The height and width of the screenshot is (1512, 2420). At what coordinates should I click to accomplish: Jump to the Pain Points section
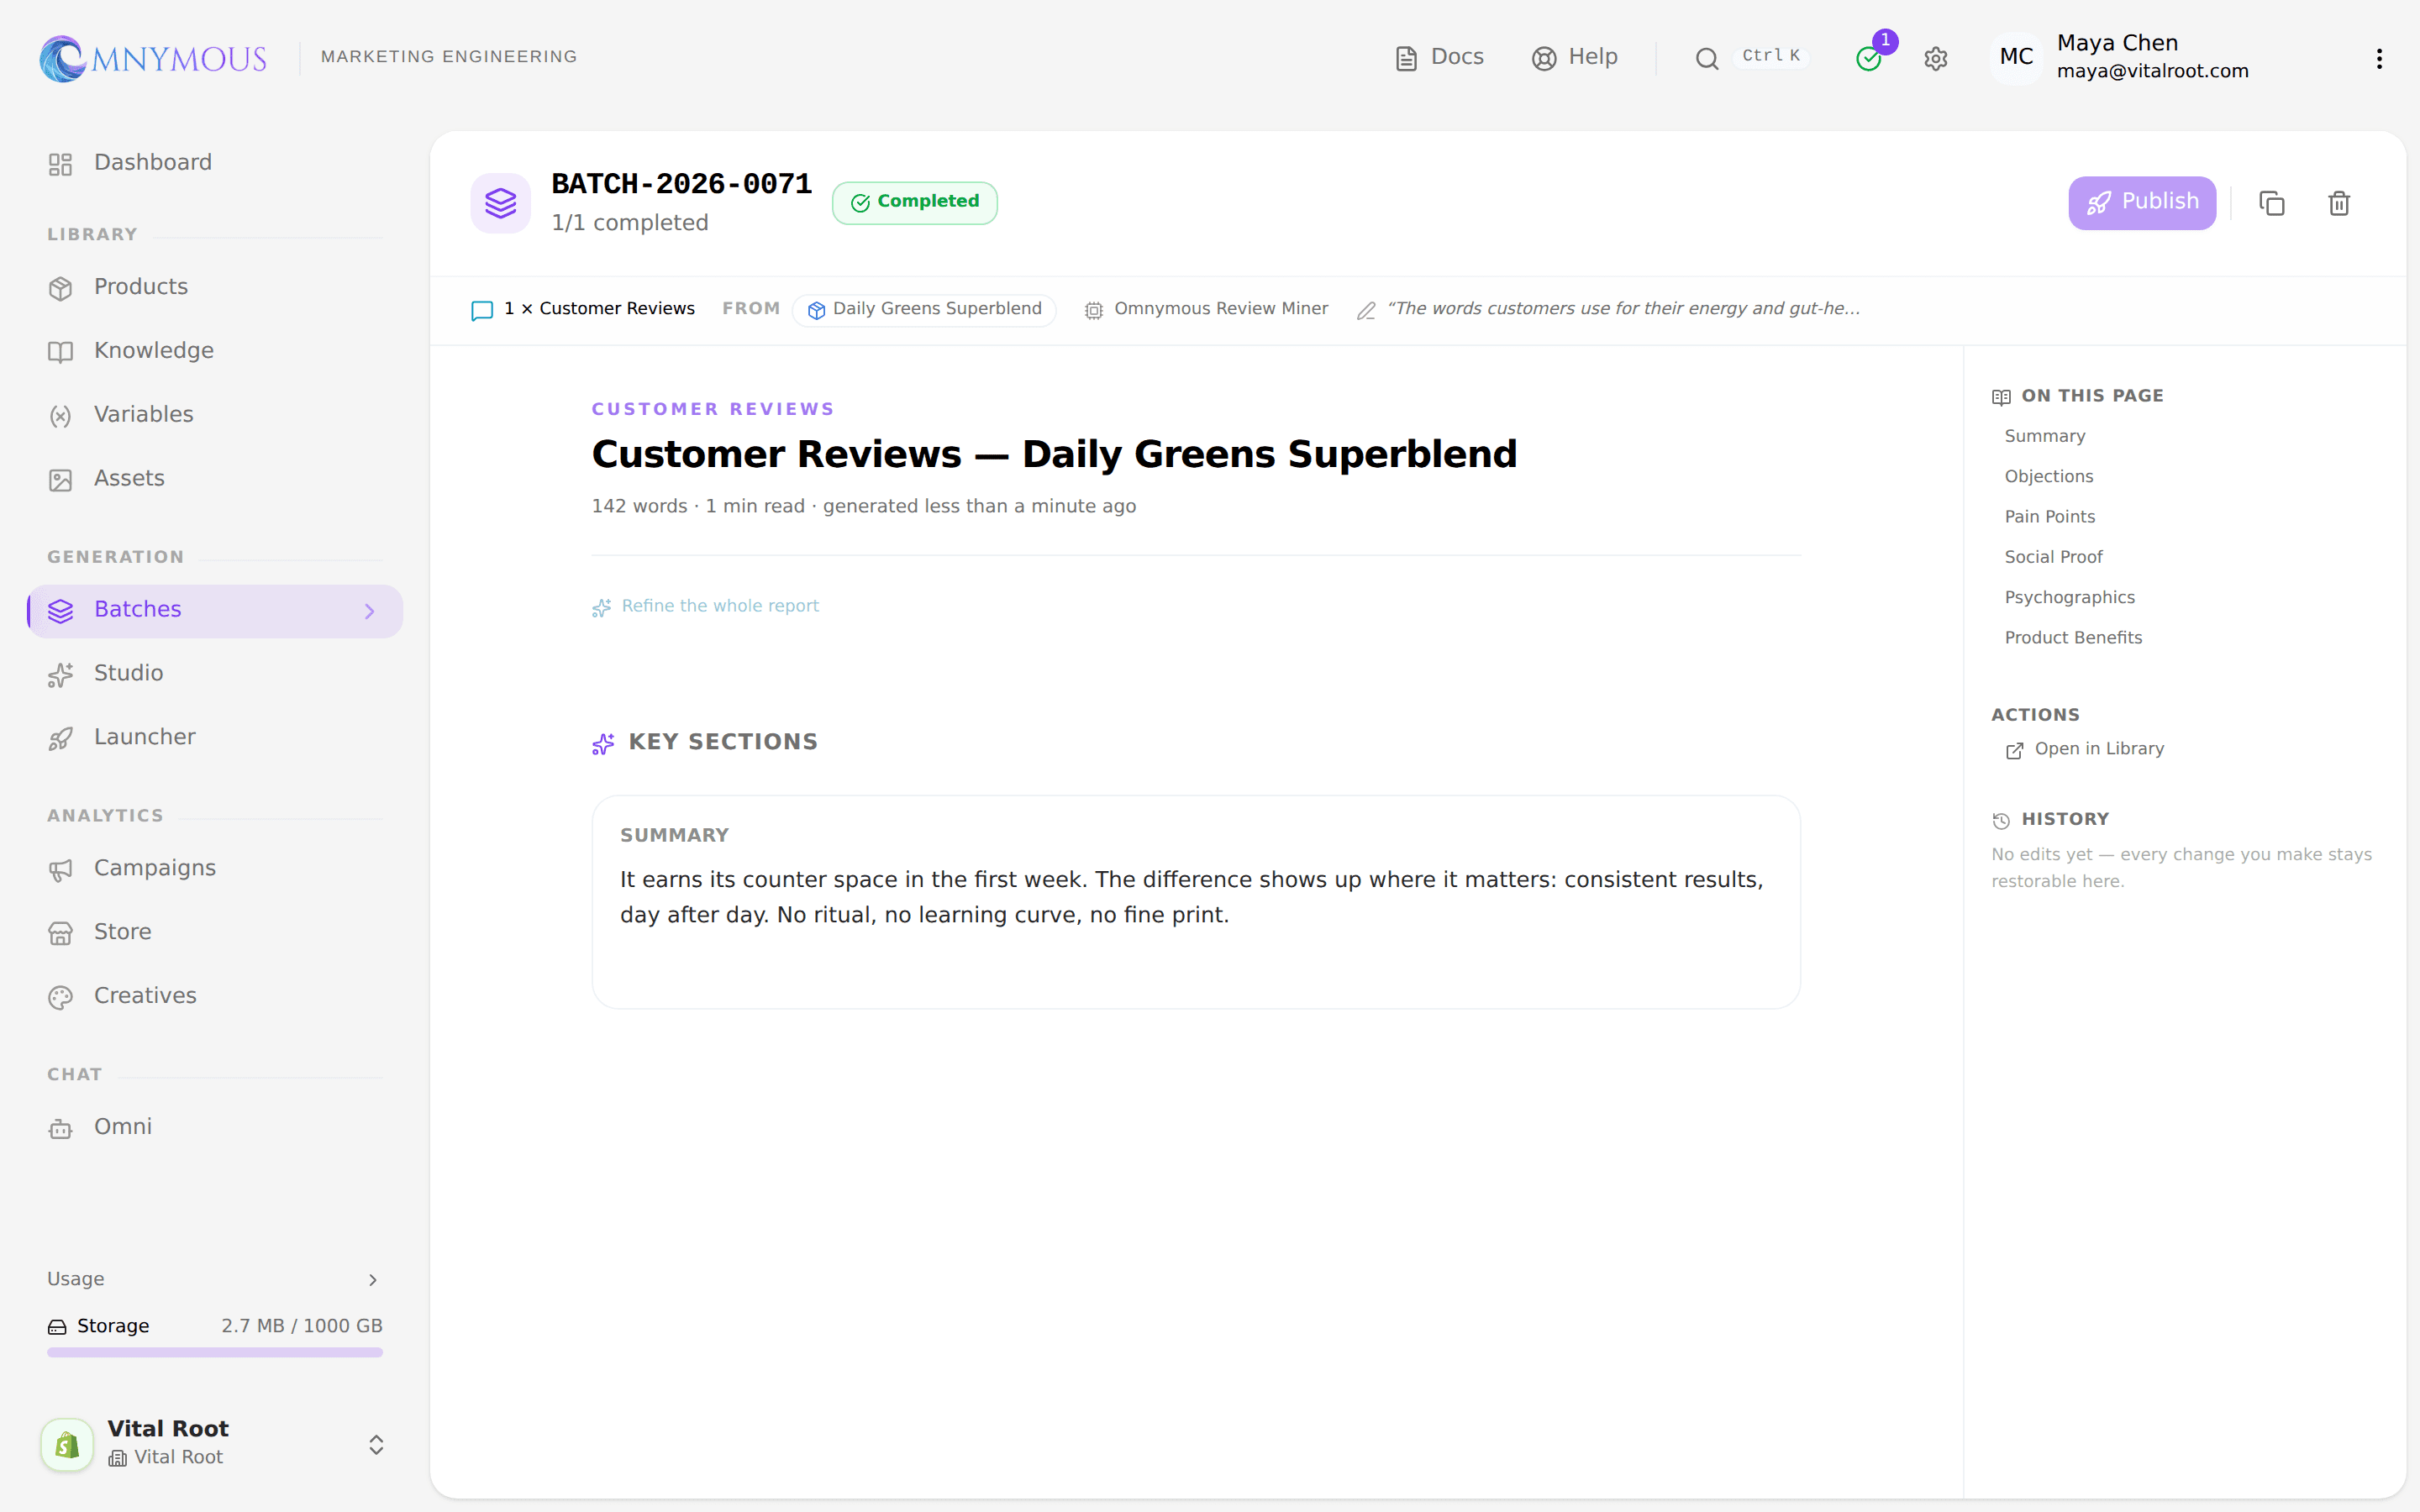click(2049, 517)
